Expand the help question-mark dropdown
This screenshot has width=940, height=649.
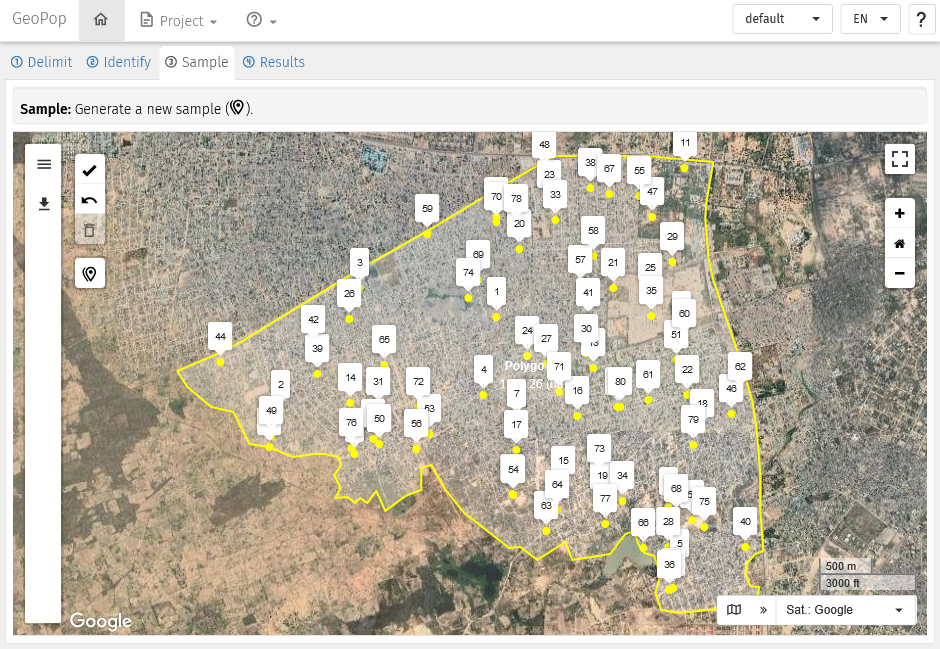pos(261,21)
